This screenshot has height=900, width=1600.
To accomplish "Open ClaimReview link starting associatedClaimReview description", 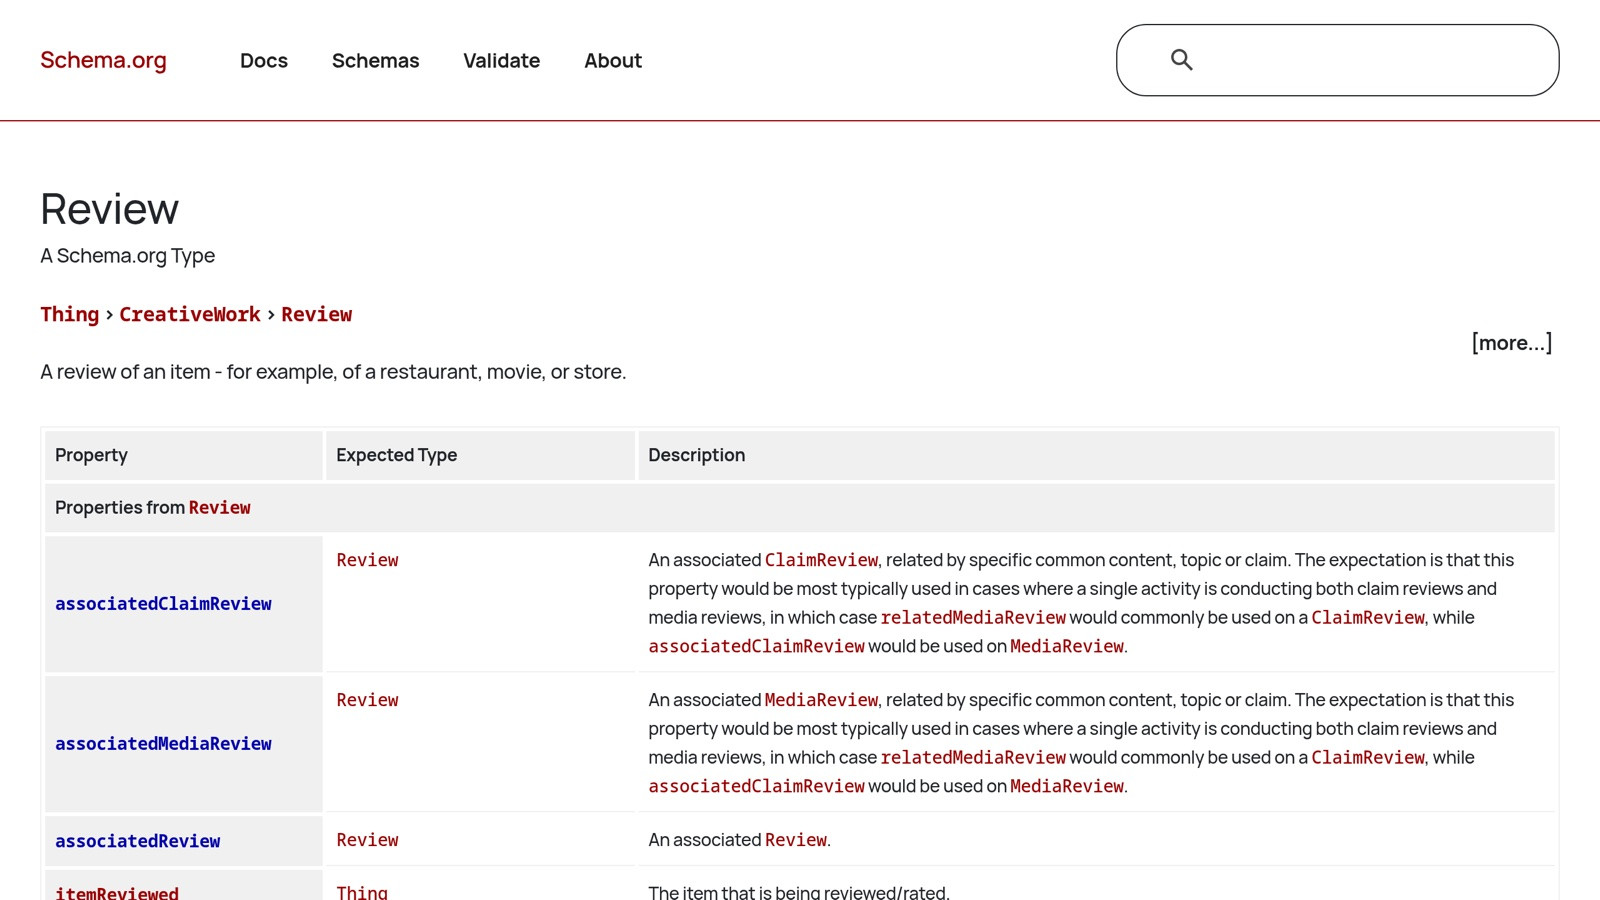I will 821,560.
